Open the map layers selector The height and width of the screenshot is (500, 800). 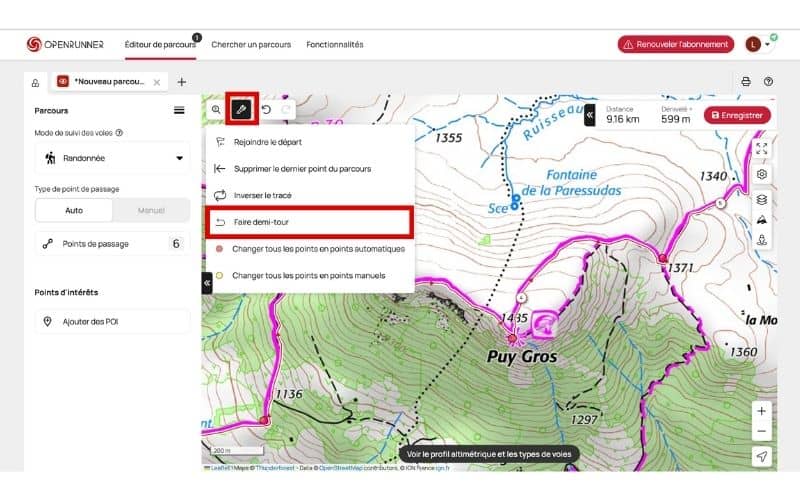tap(762, 199)
